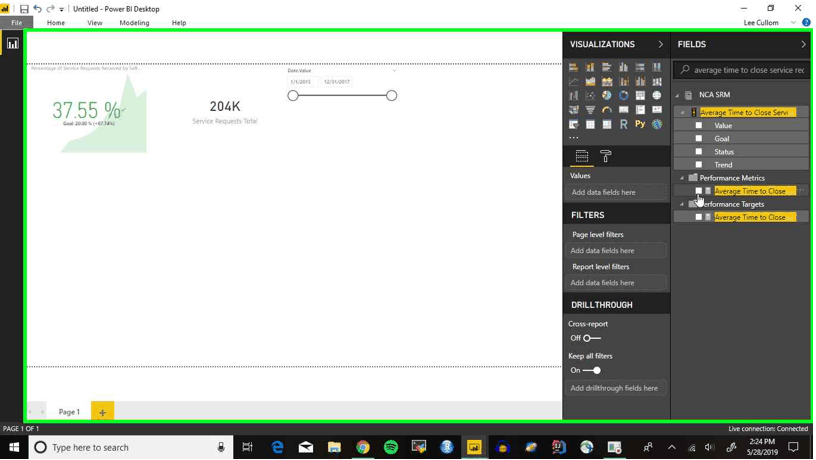Viewport: 816px width, 460px height.
Task: Select the Clustered bar chart visualization
Action: 607,67
